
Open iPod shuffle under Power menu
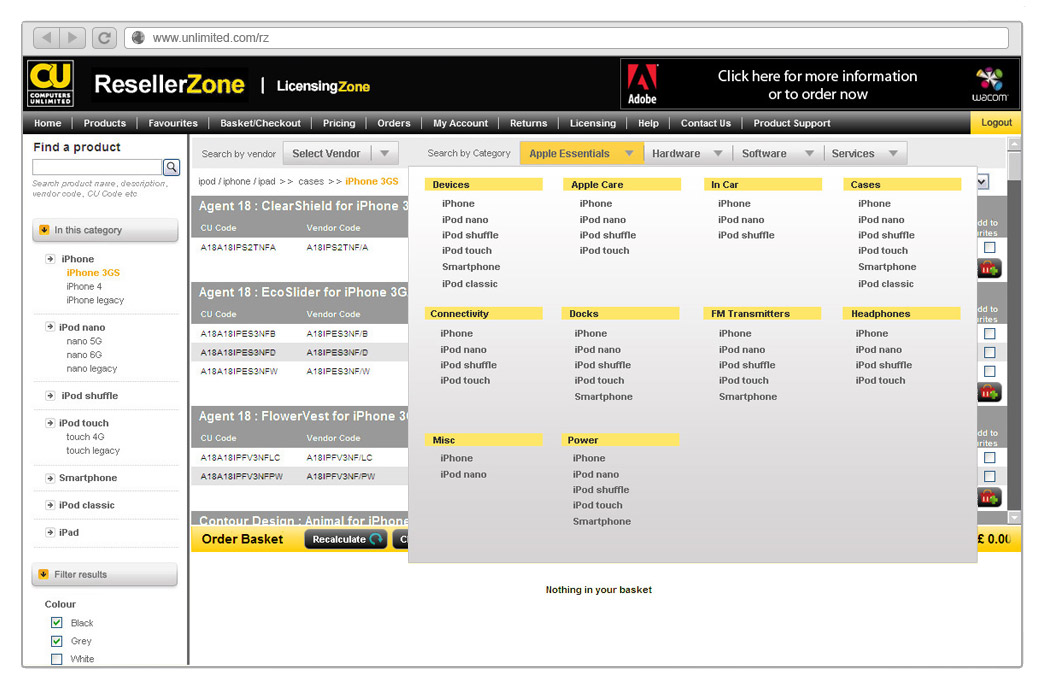click(601, 489)
